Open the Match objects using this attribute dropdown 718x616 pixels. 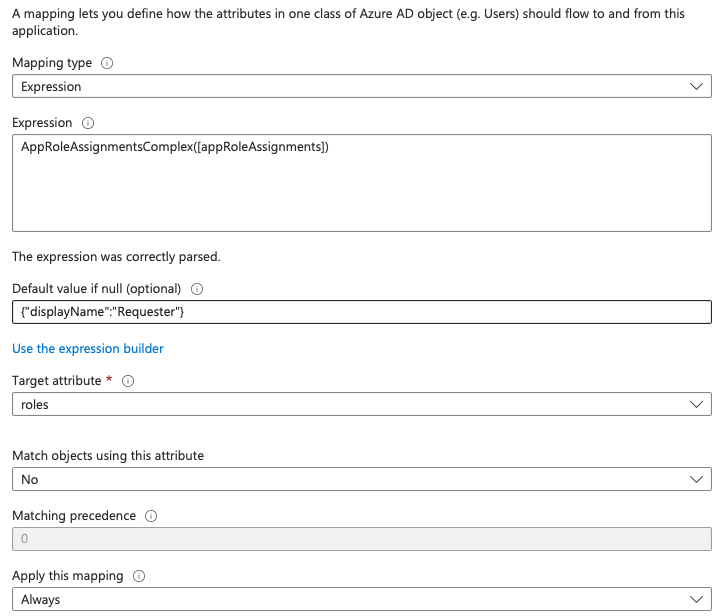click(361, 480)
